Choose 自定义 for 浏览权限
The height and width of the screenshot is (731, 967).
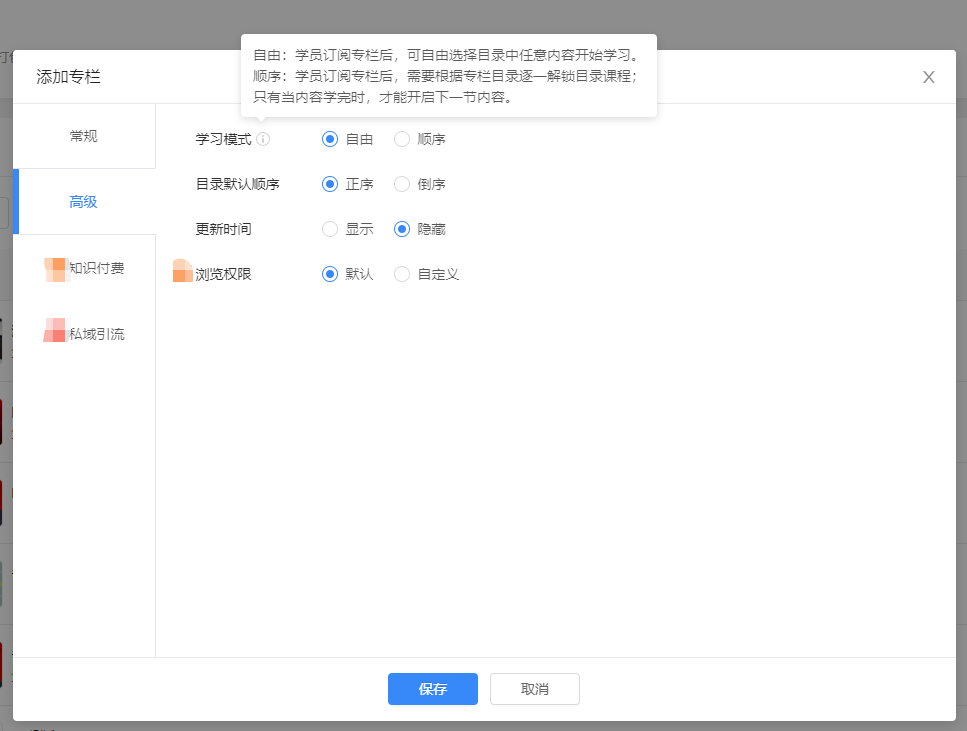tap(402, 274)
